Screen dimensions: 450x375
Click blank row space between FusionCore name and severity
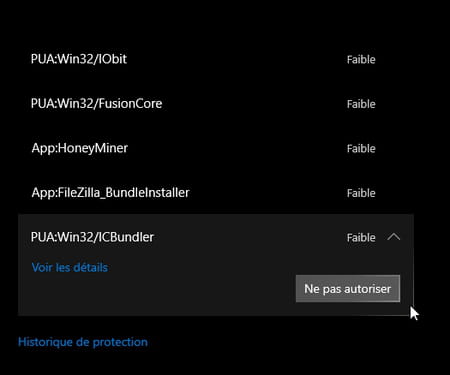(x=253, y=104)
